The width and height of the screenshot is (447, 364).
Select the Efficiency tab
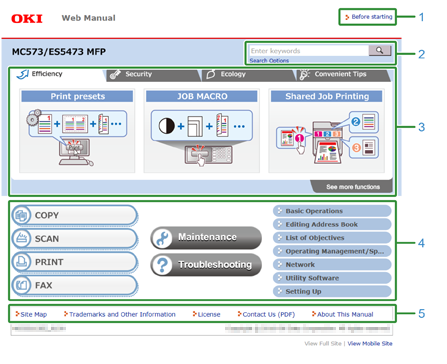click(x=57, y=75)
